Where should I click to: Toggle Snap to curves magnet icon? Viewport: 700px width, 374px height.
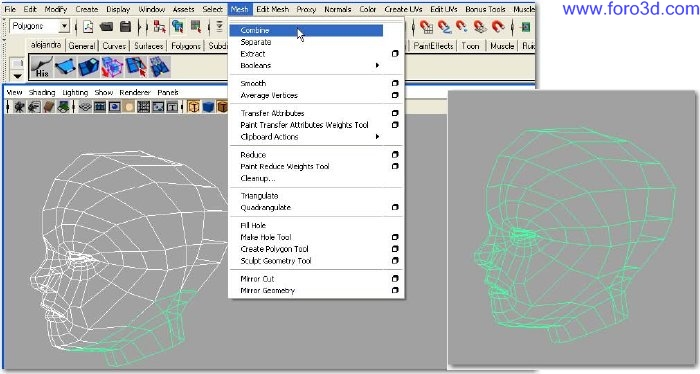tap(445, 27)
